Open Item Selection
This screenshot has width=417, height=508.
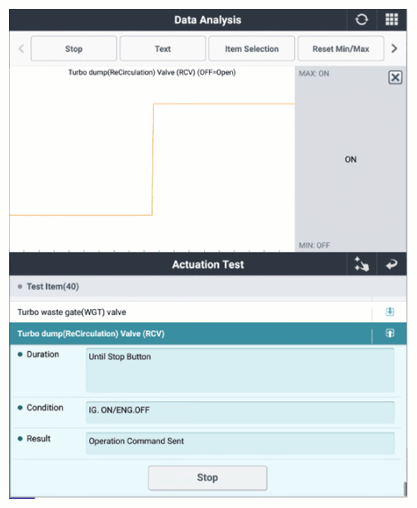coord(252,49)
